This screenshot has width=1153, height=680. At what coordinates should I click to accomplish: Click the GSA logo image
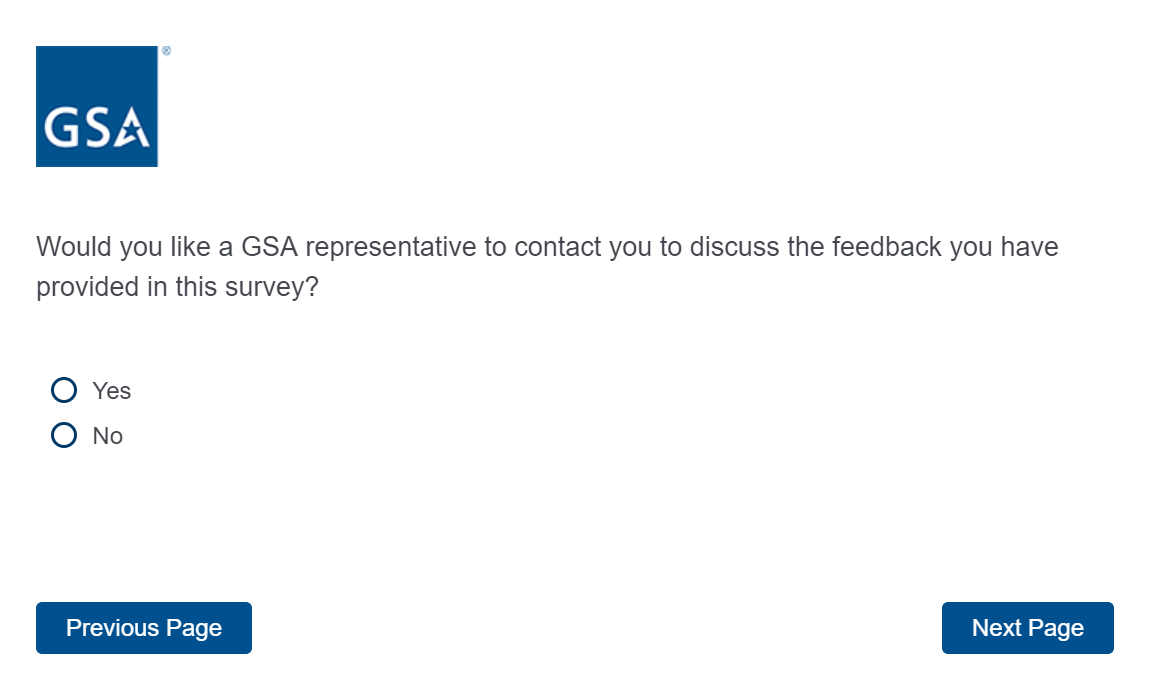[97, 106]
